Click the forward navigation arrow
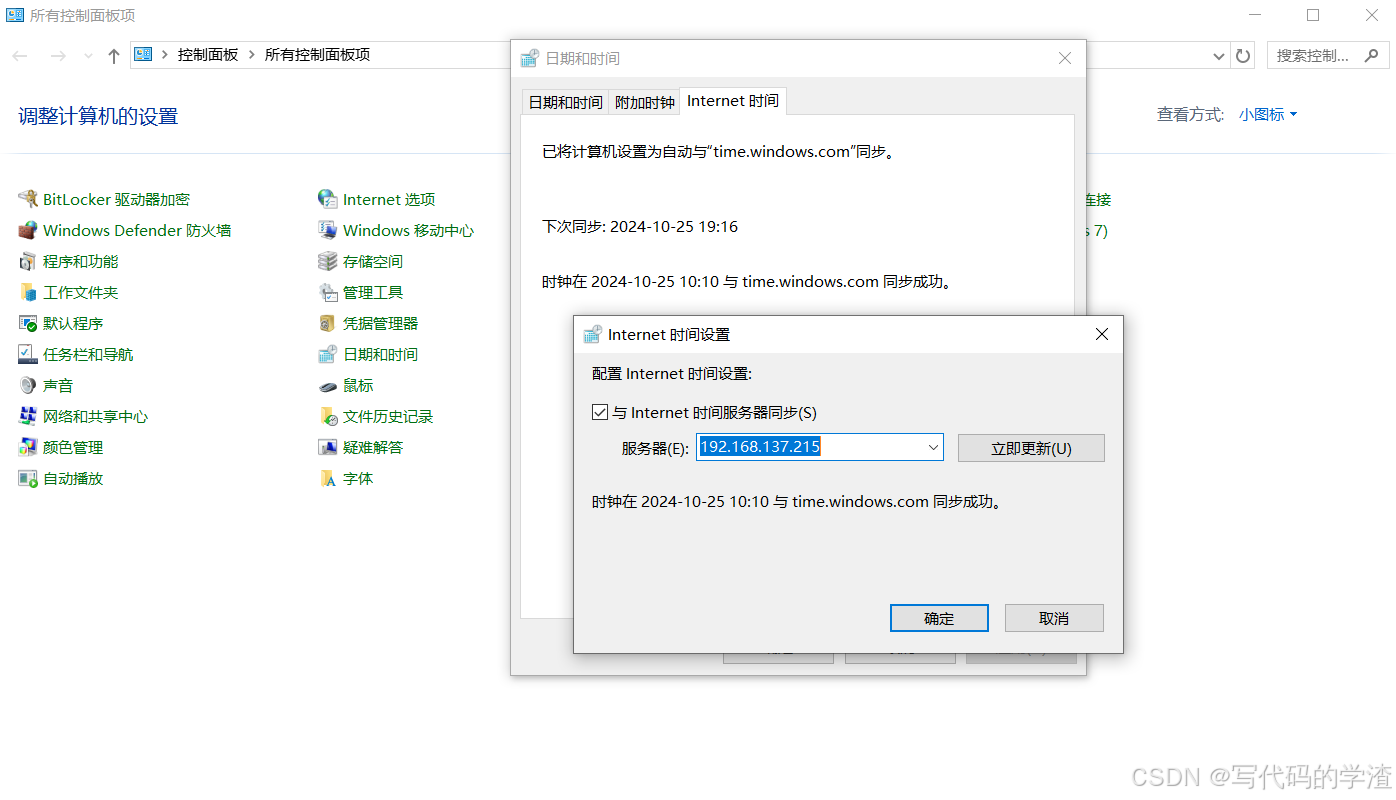 click(x=58, y=56)
